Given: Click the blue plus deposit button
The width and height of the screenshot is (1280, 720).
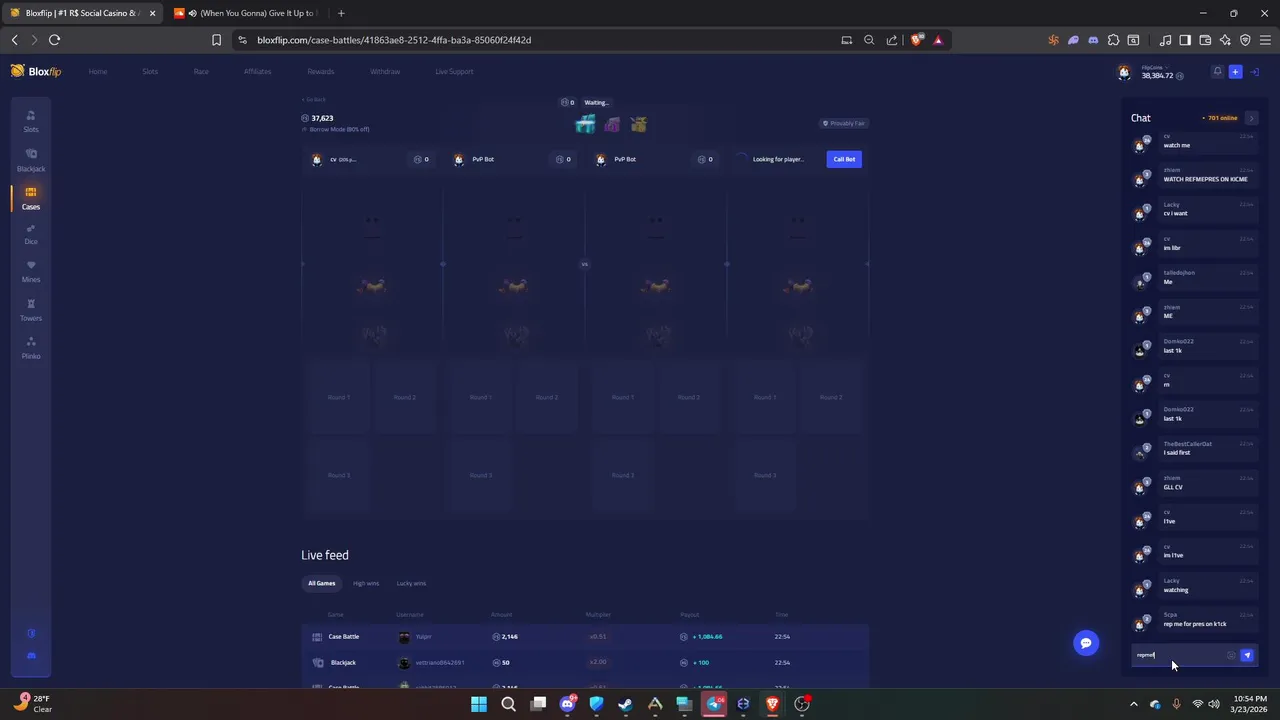Looking at the screenshot, I should point(1235,72).
